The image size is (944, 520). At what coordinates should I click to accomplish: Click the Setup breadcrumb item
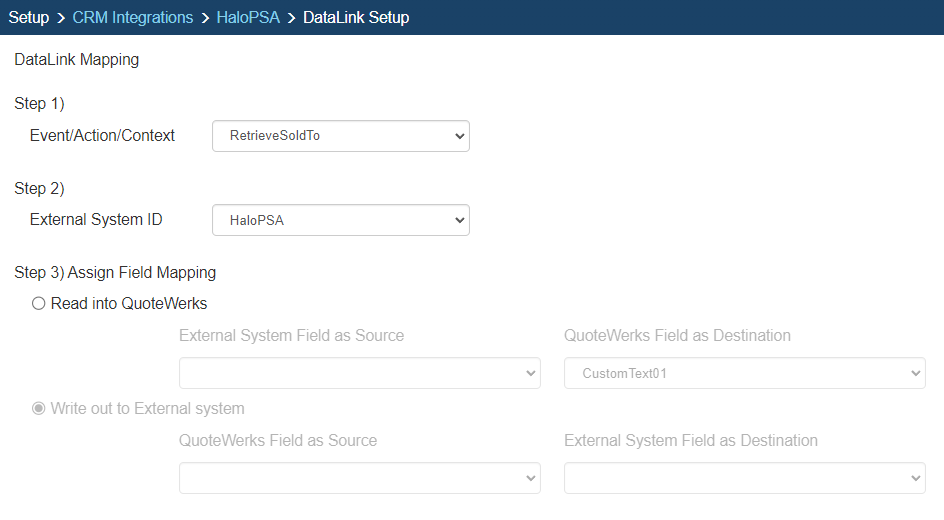(29, 17)
